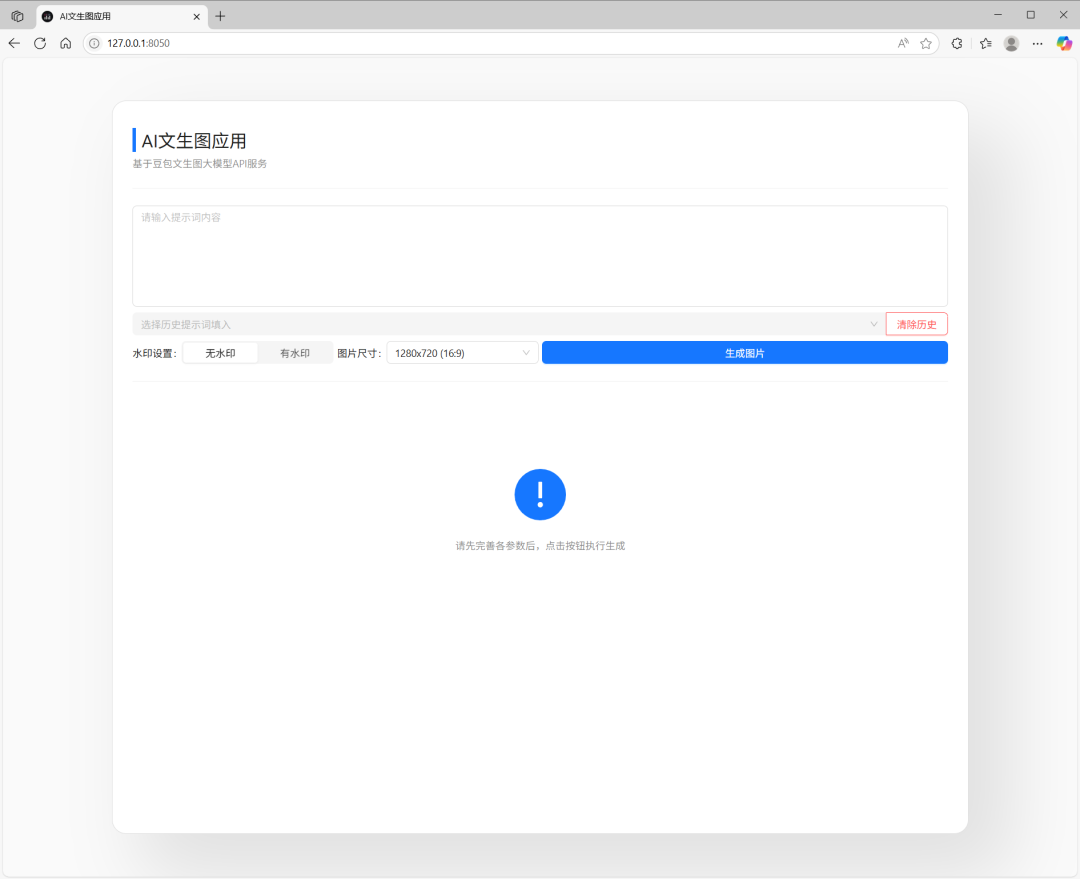Switch watermark setting to 有水印
Viewport: 1080px width, 879px height.
pos(296,352)
